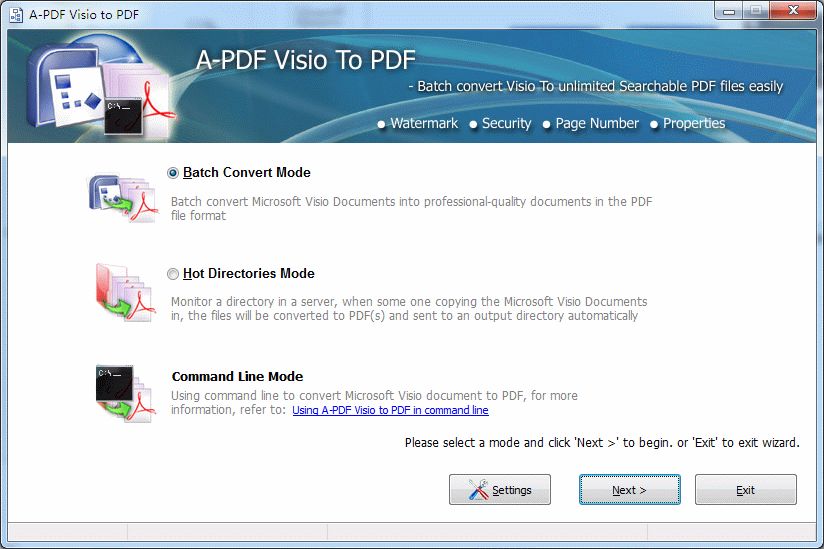Close the A-PDF Visio to PDF window
This screenshot has height=549, width=824.
(x=794, y=11)
